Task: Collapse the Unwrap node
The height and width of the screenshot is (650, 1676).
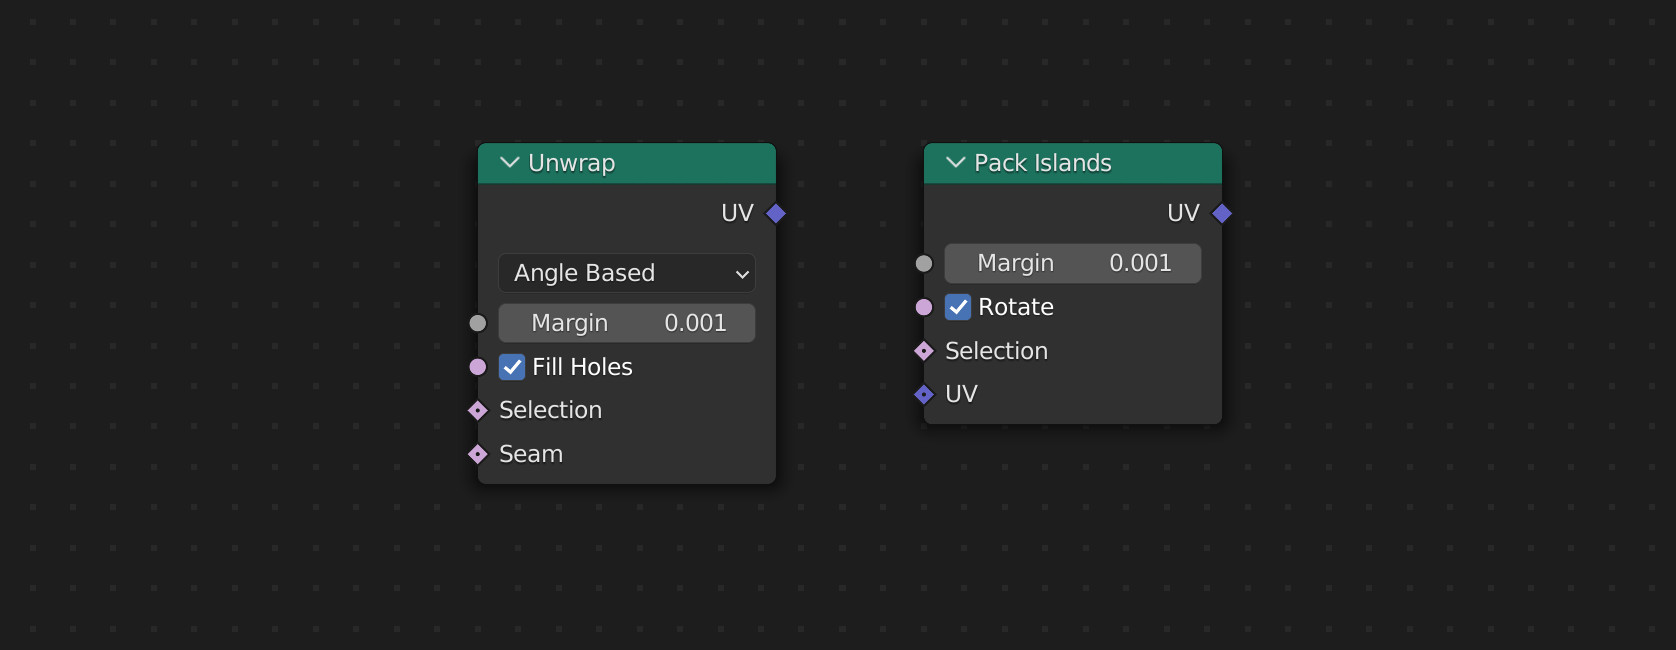Action: [x=509, y=163]
